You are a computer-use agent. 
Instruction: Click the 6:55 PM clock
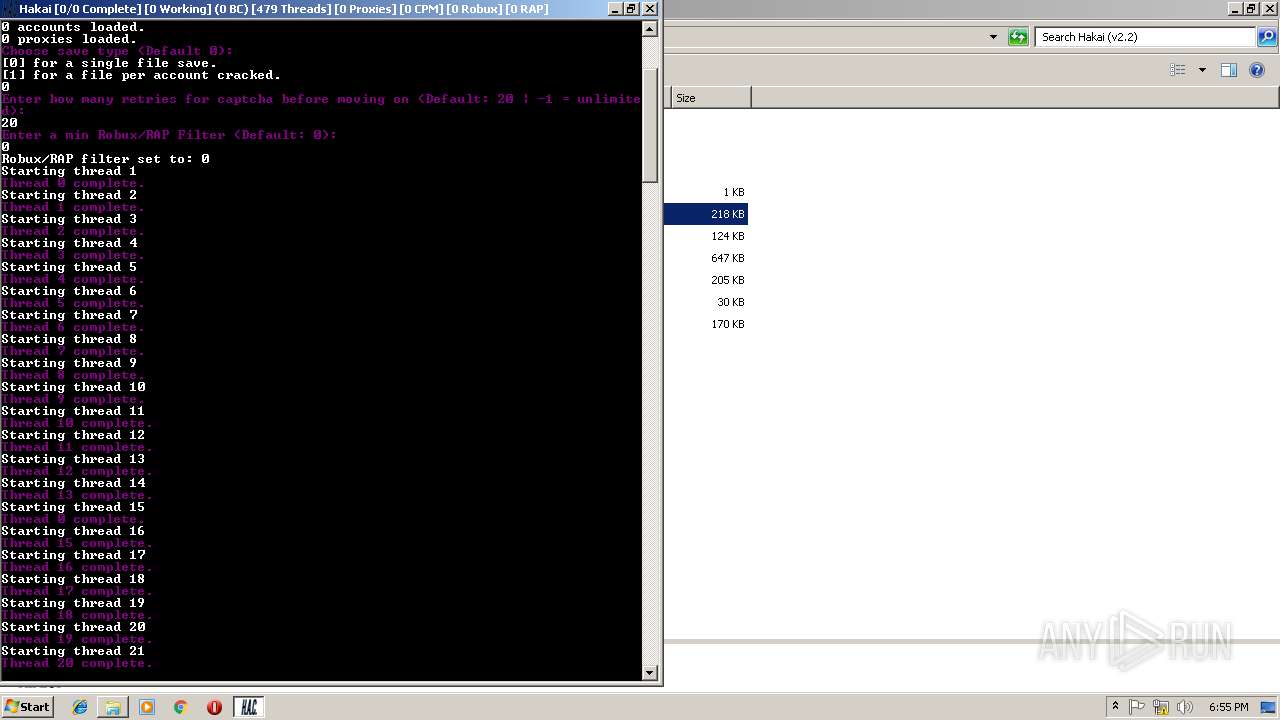coord(1228,707)
